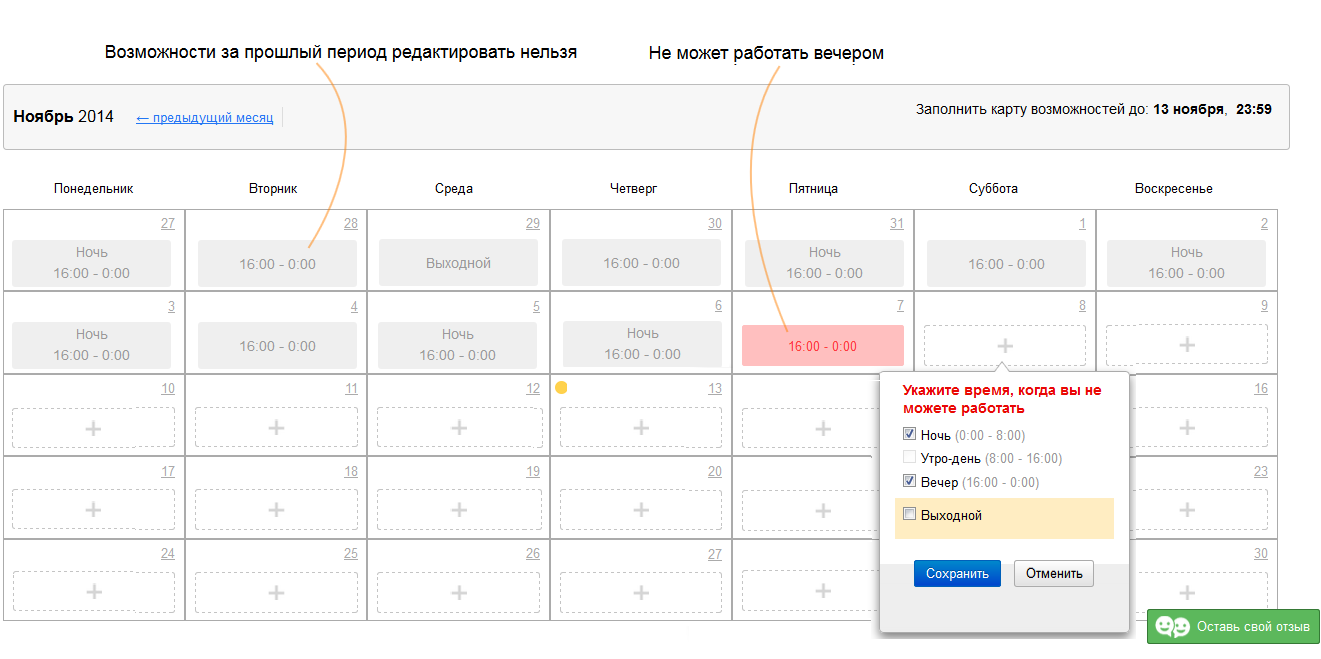
Task: Add availability on Tuesday the 18th
Action: (x=276, y=510)
